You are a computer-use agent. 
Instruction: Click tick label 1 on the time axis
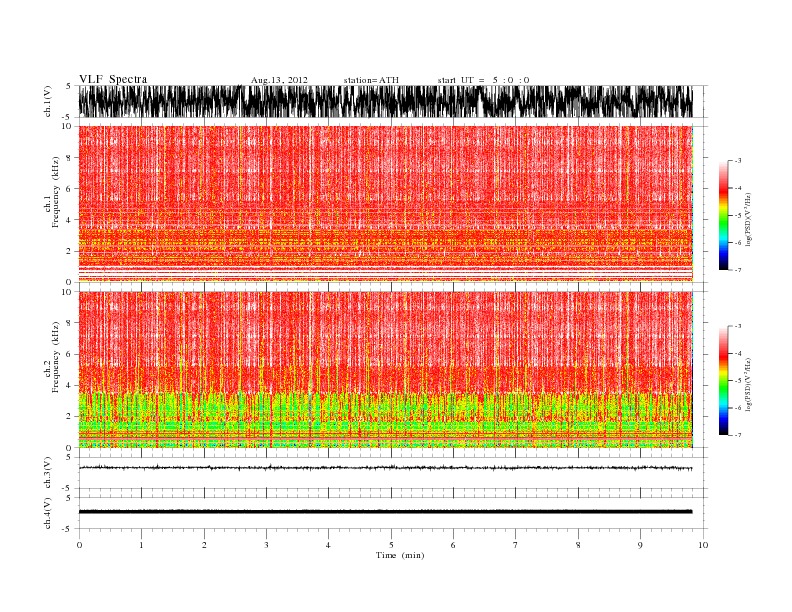[x=141, y=545]
